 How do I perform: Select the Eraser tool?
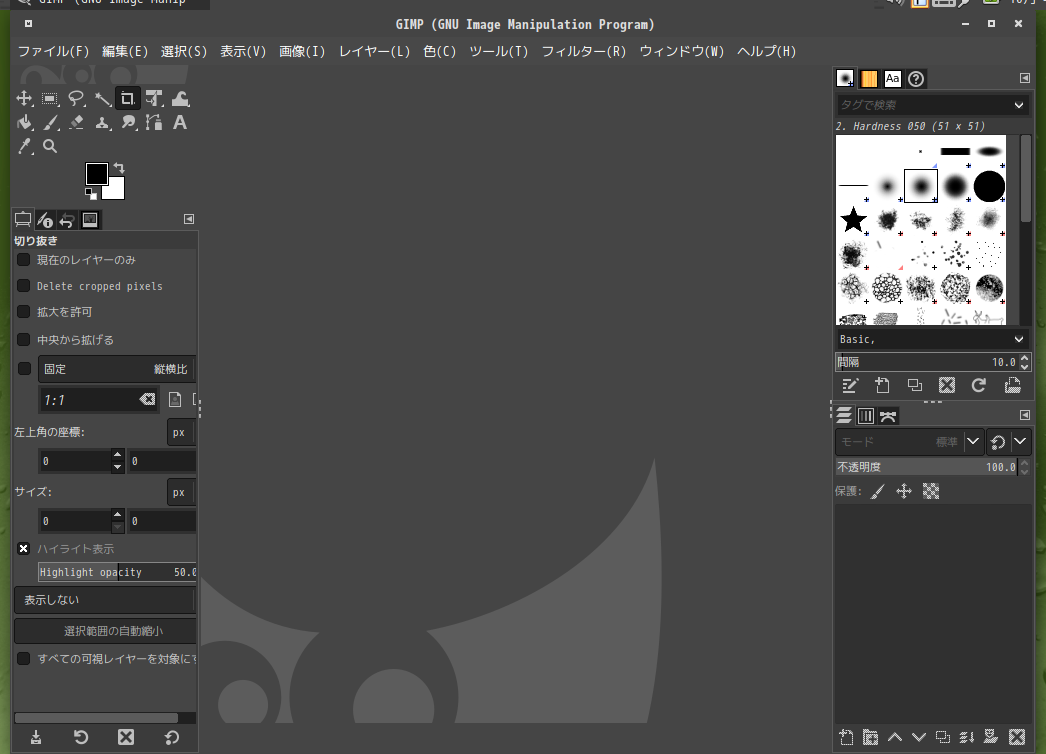point(76,123)
